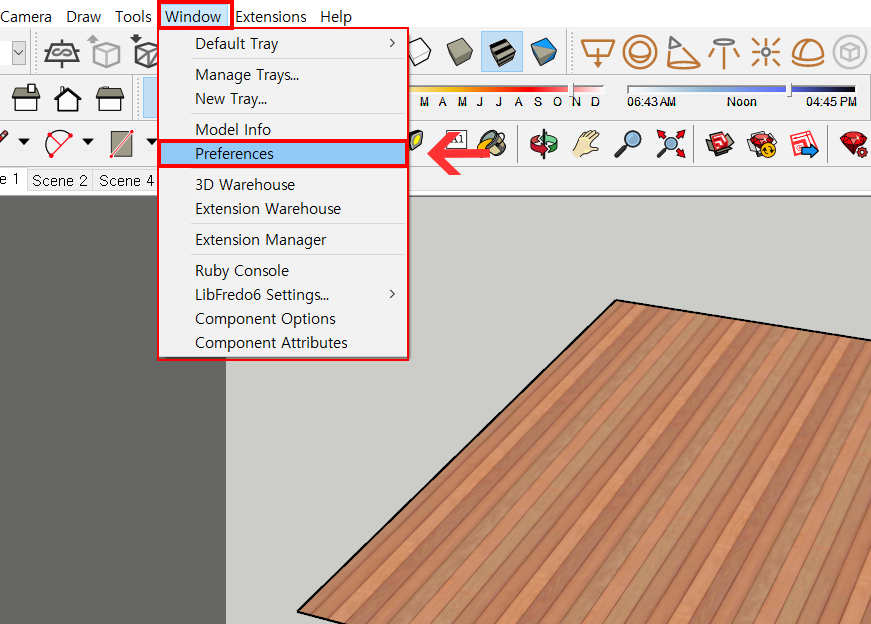
Task: Select the Pan hand tool
Action: point(586,144)
